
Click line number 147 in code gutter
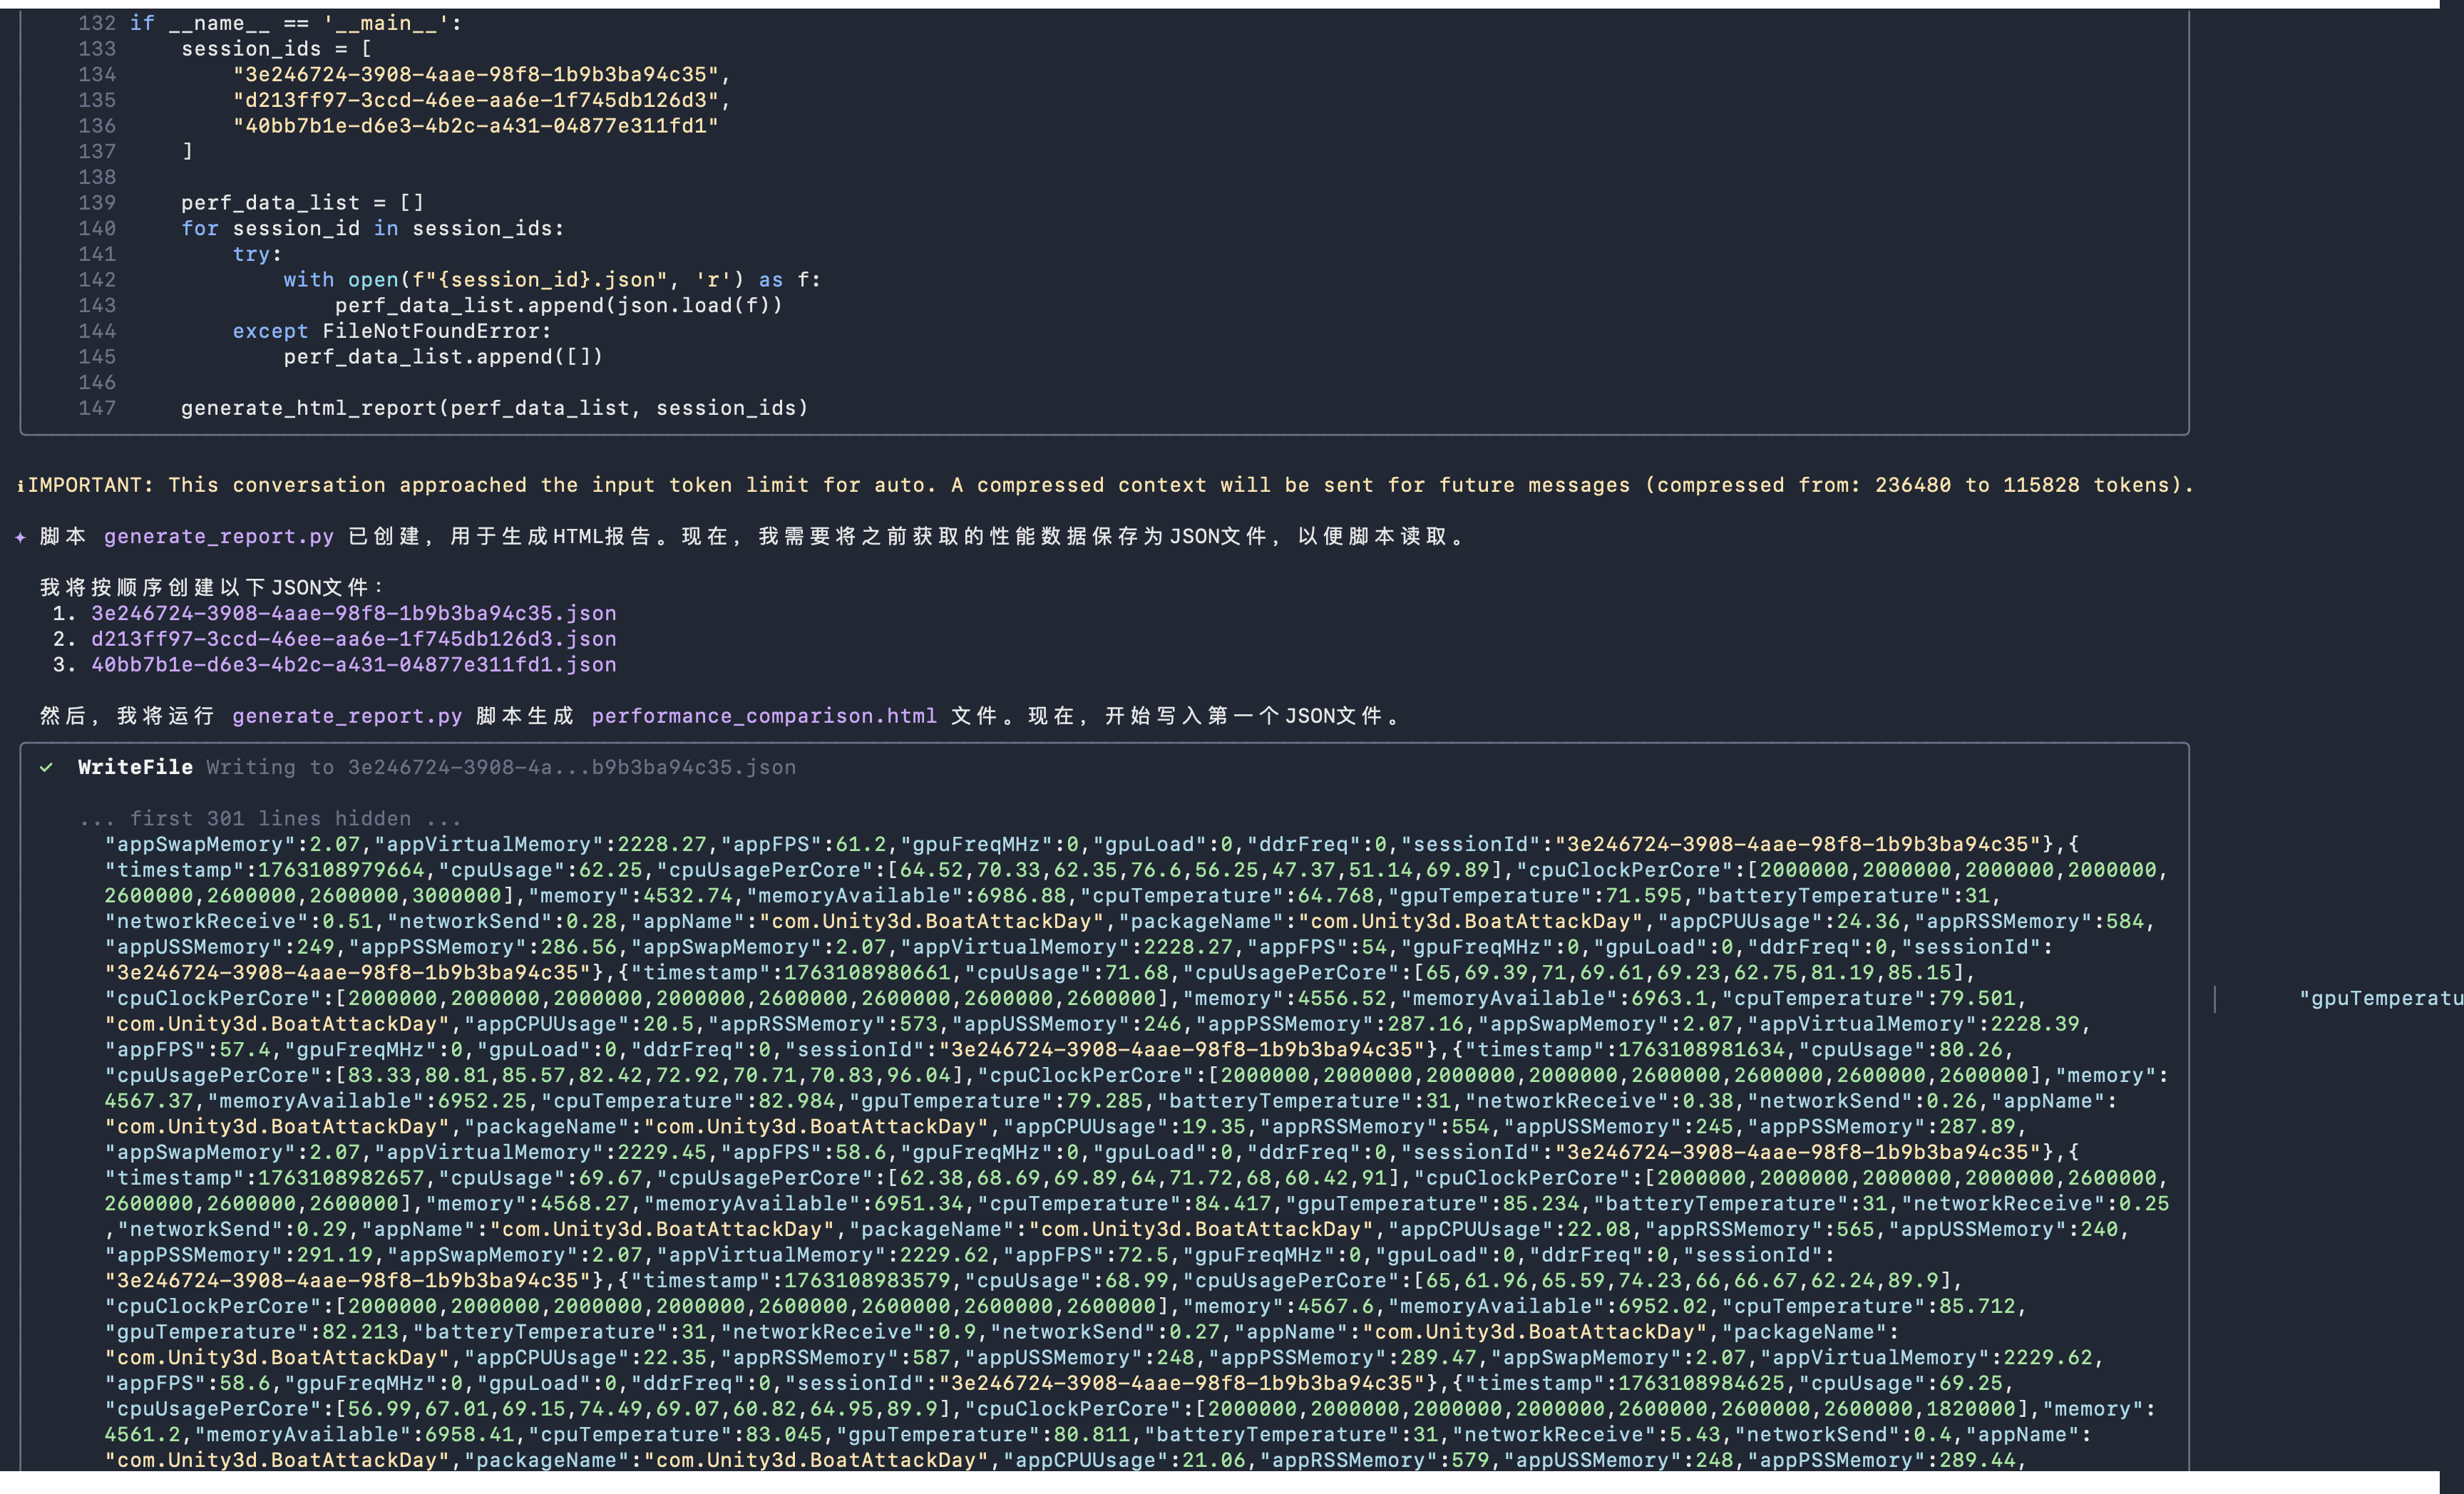tap(97, 408)
